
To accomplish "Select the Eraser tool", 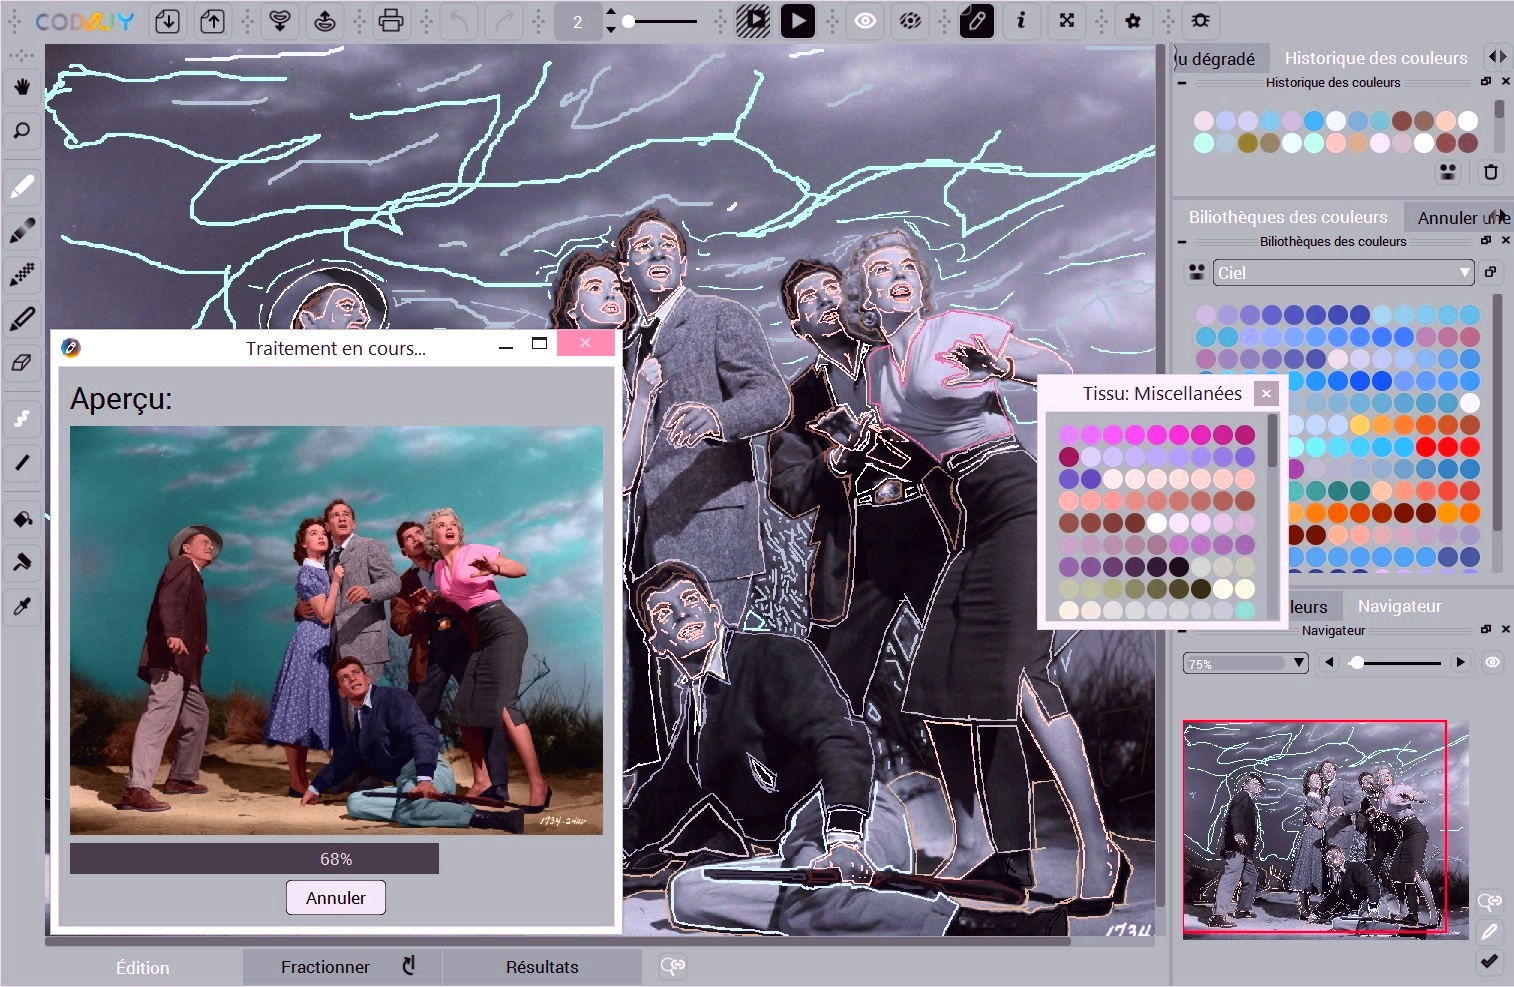I will (x=22, y=362).
